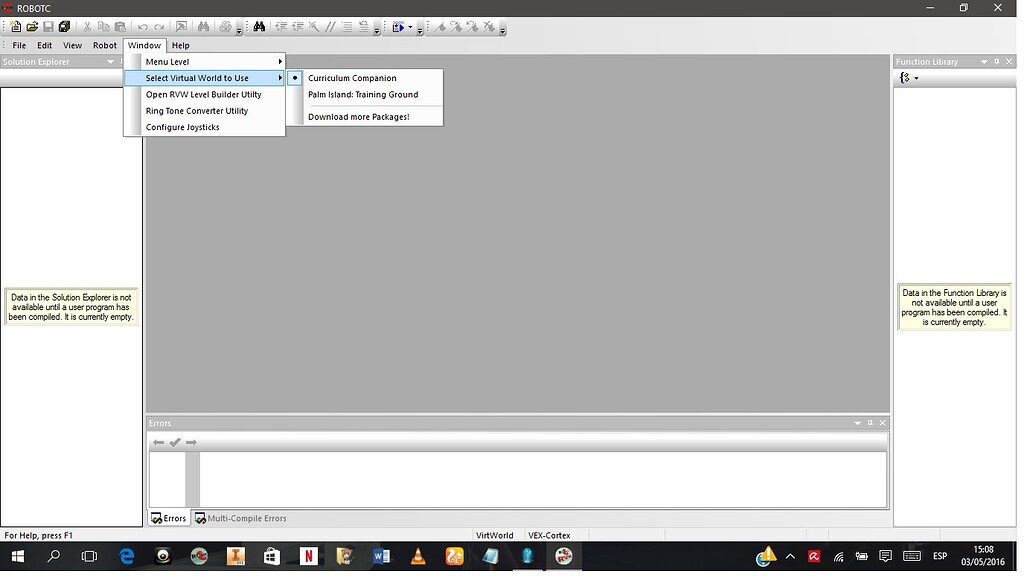Select Configure Joysticks menu entry
Image resolution: width=1024 pixels, height=583 pixels.
(x=182, y=127)
